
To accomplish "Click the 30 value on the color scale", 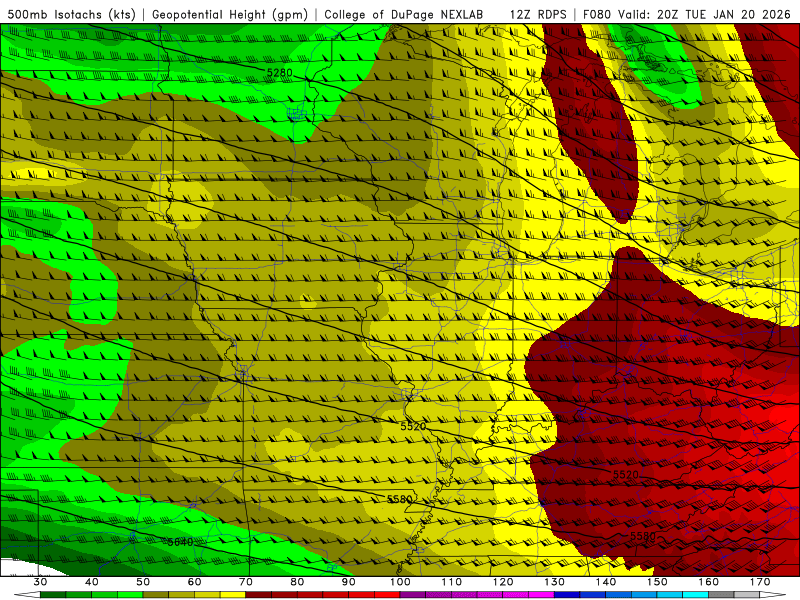I will [40, 582].
